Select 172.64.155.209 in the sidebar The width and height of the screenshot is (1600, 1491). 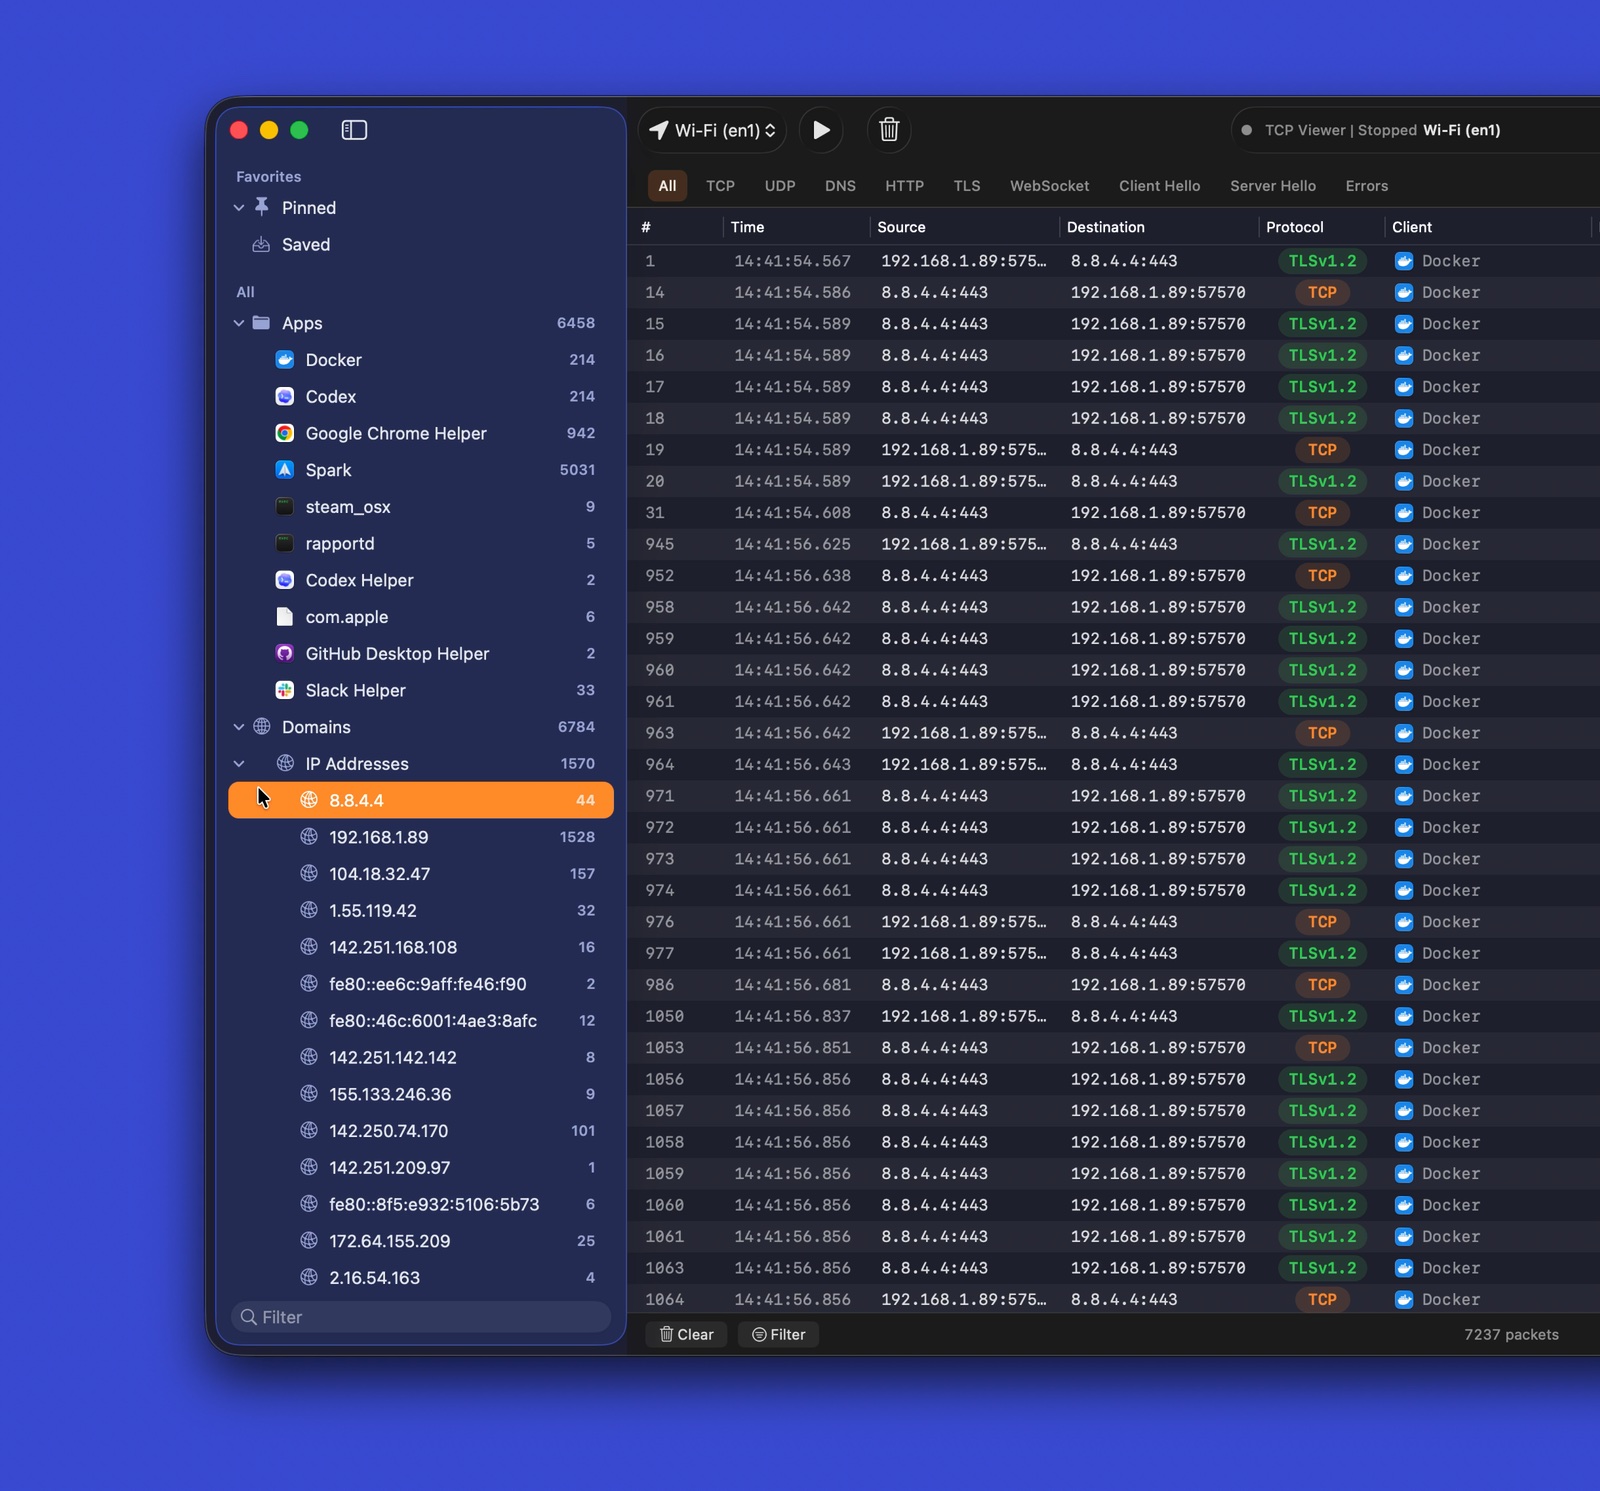(421, 1241)
